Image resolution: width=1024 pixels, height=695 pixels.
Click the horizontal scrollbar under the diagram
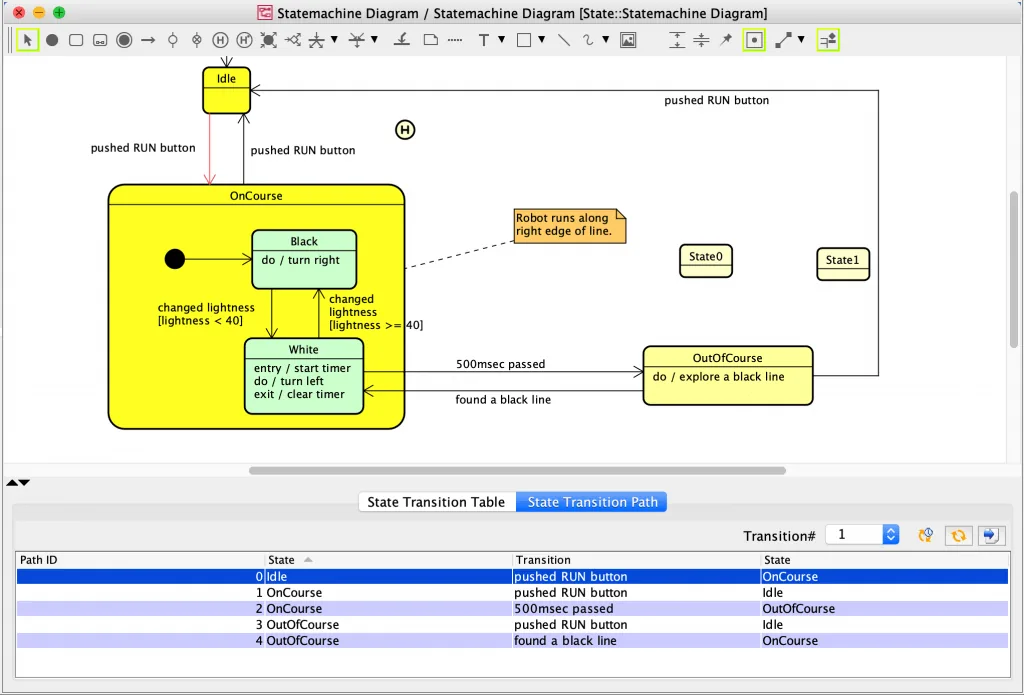pyautogui.click(x=517, y=470)
